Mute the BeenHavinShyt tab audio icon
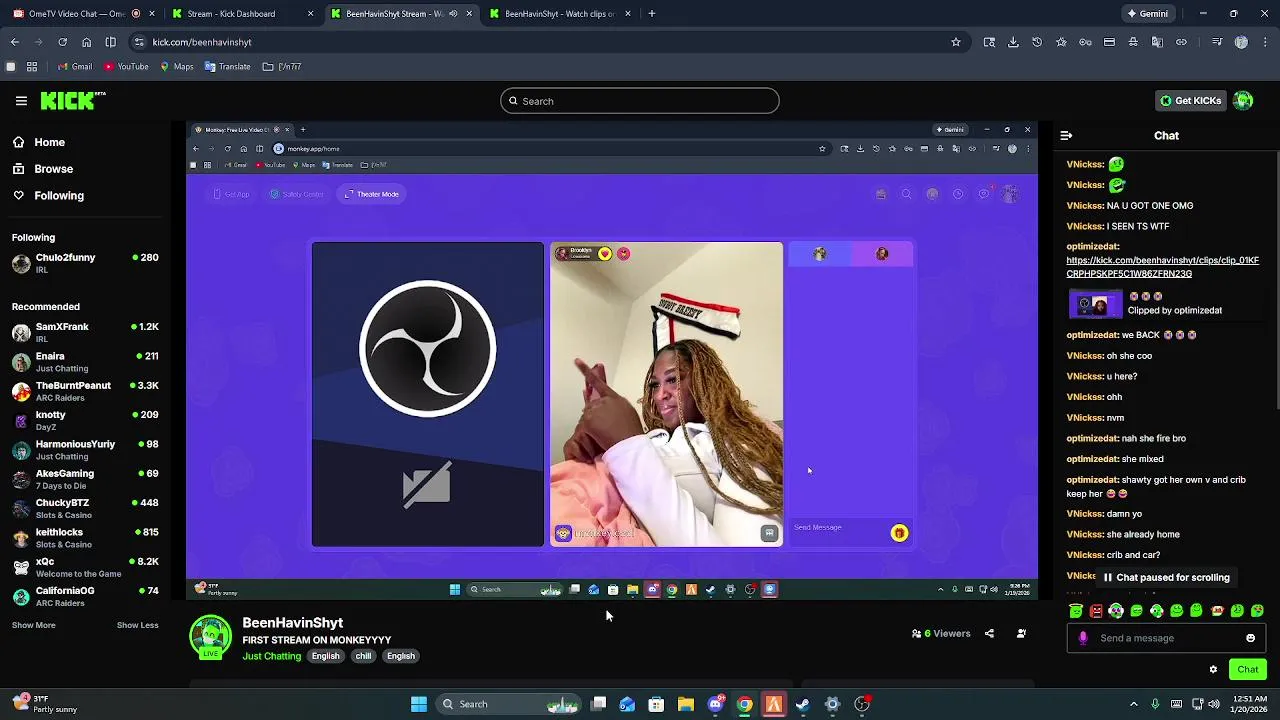This screenshot has height=720, width=1280. coord(453,14)
